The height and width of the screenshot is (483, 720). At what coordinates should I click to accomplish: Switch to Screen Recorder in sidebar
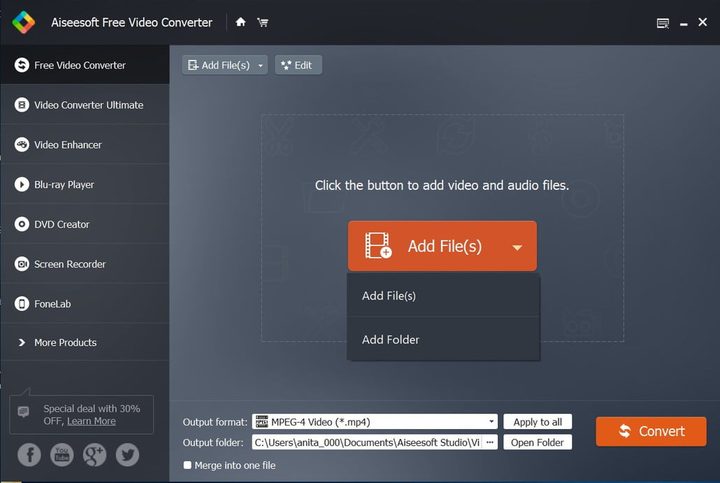coord(84,264)
